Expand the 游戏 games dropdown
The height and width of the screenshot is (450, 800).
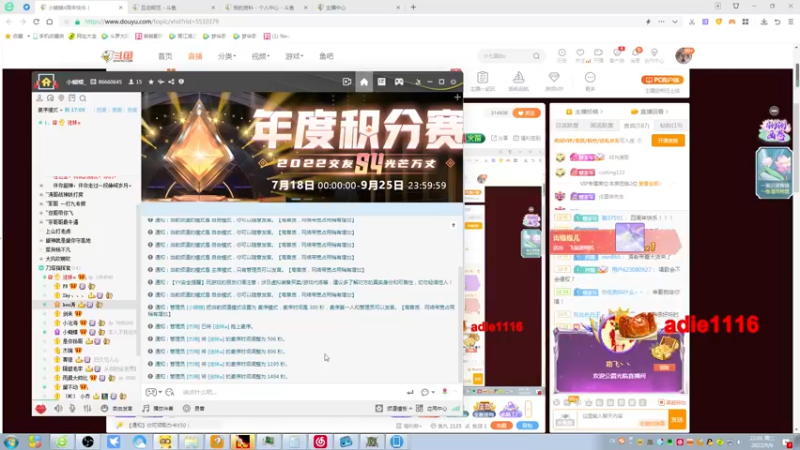(294, 56)
